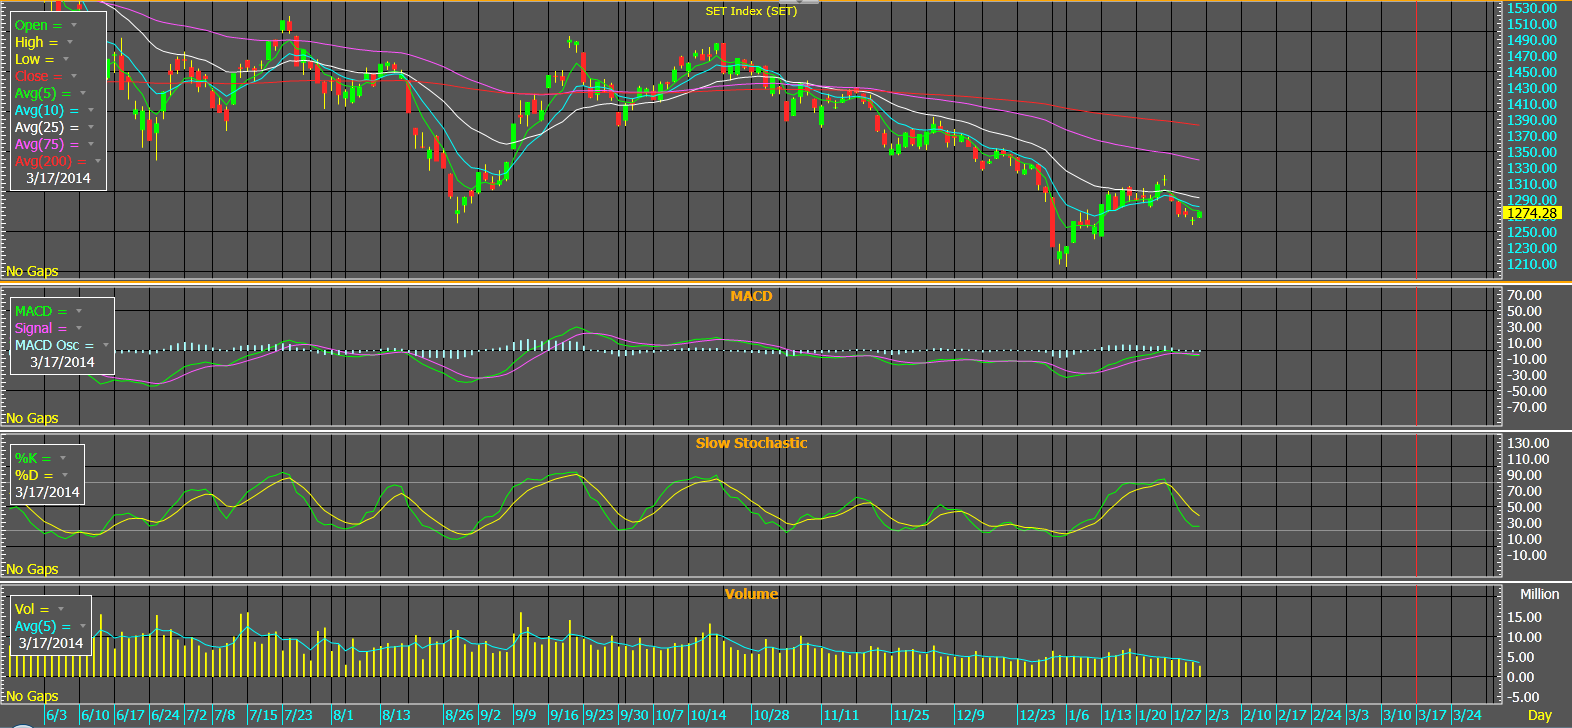Expand the Avg(5) dropdown in the Volume legend
This screenshot has width=1572, height=728.
tap(82, 626)
